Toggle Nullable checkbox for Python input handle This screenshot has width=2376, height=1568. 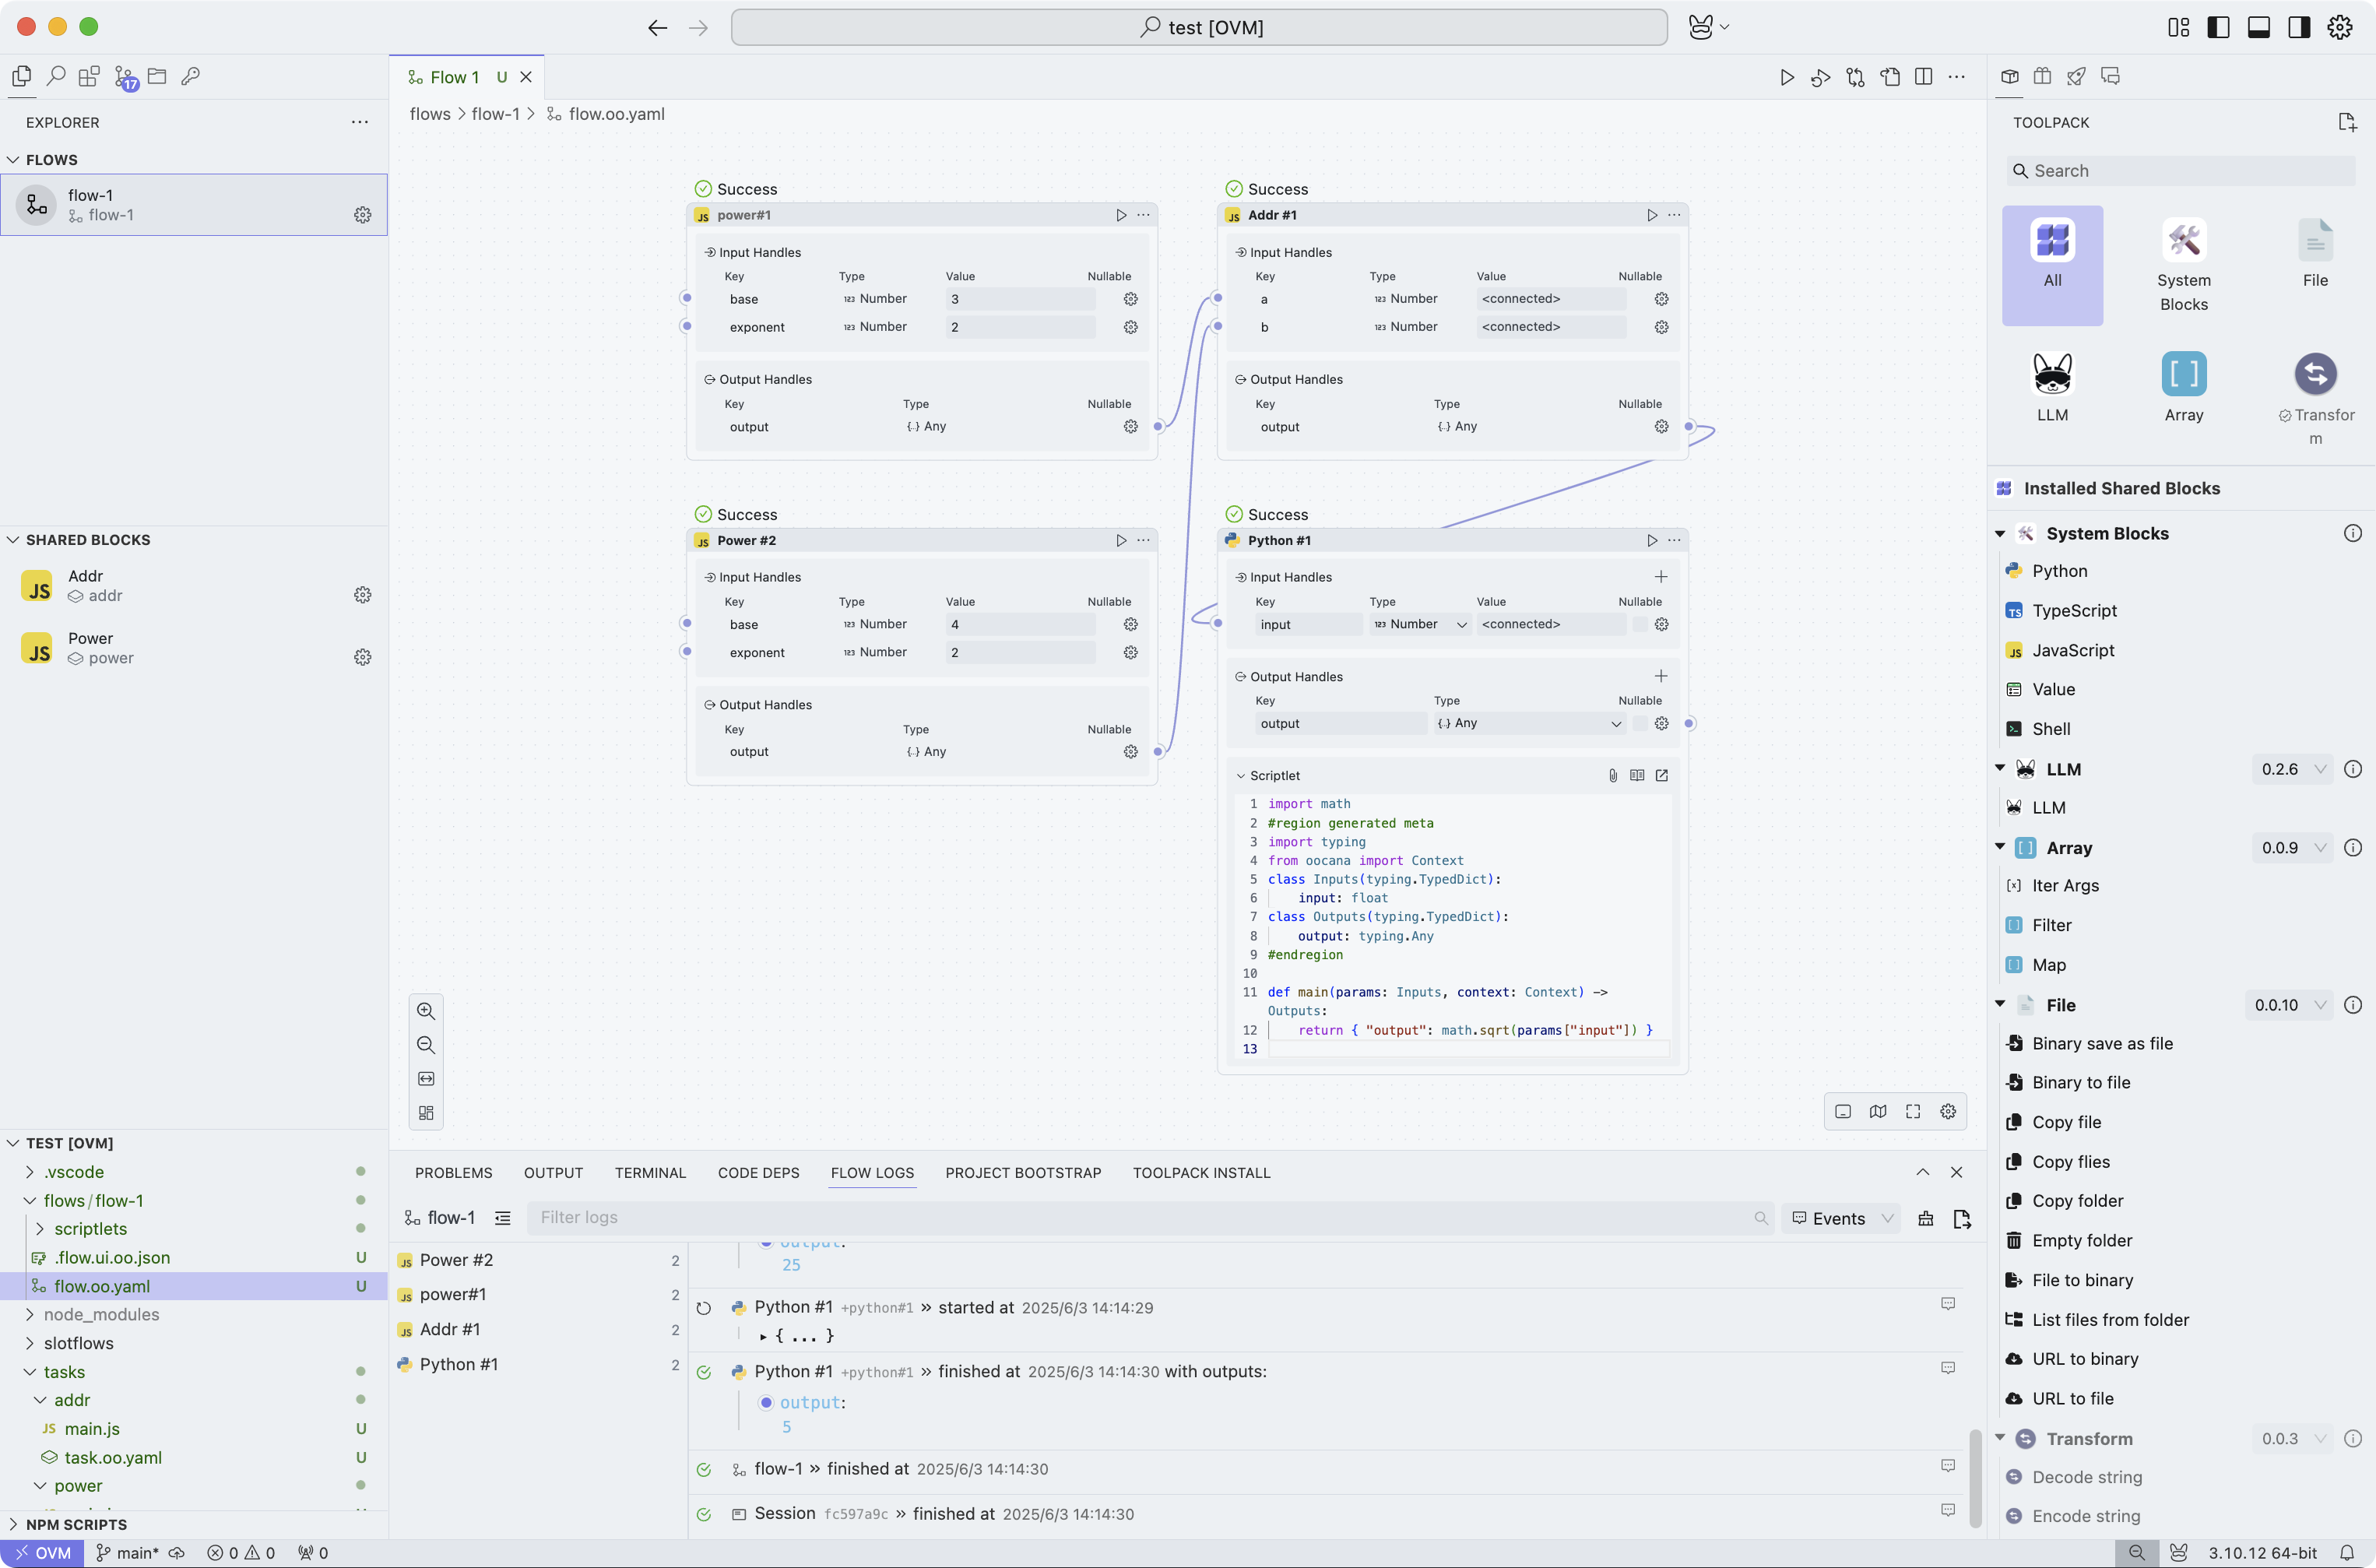click(x=1640, y=624)
